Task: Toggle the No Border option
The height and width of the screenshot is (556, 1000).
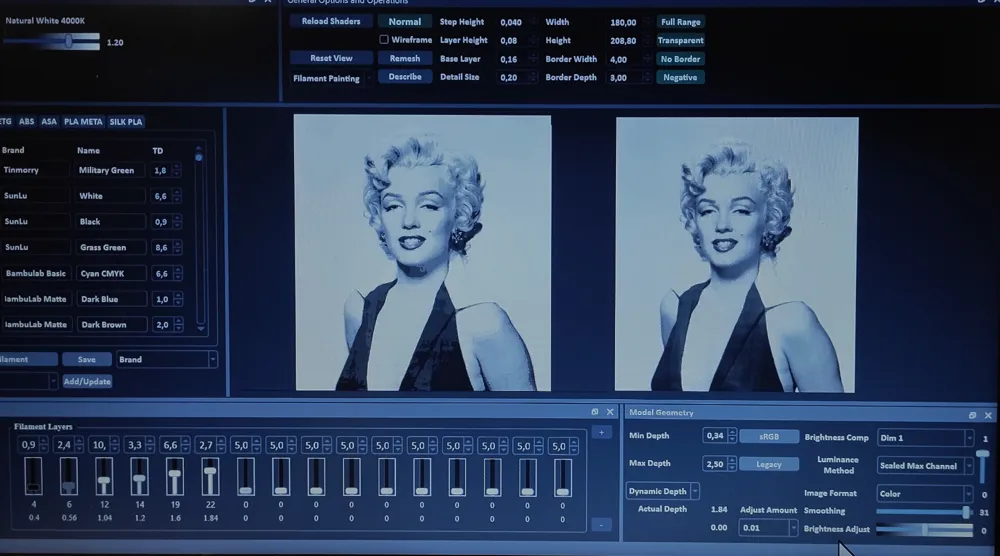Action: coord(680,59)
